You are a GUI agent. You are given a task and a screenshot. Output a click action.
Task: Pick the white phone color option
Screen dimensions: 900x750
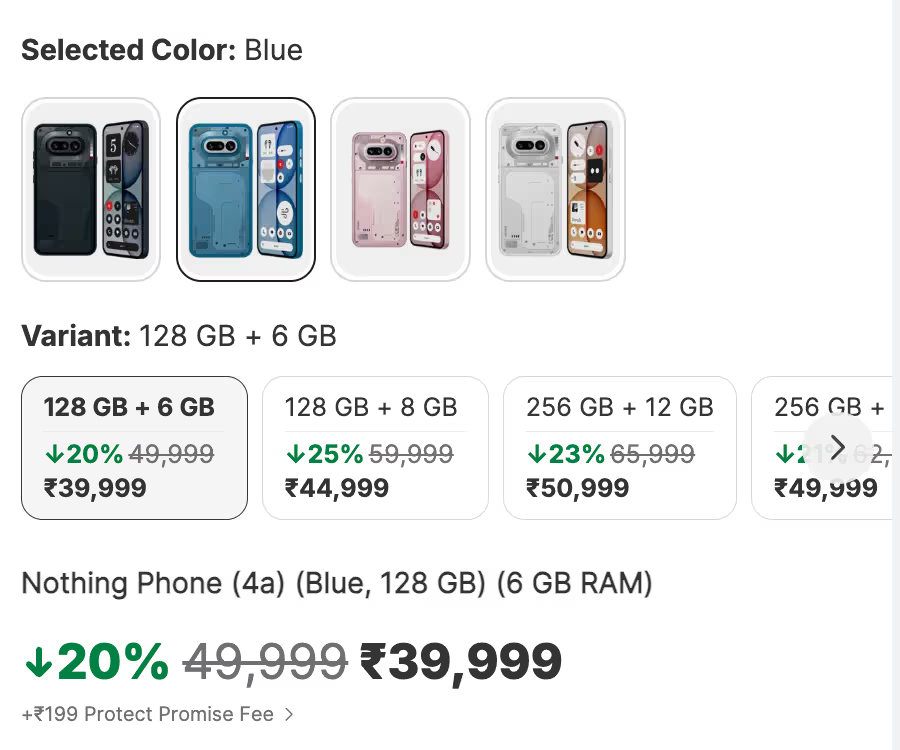coord(555,189)
